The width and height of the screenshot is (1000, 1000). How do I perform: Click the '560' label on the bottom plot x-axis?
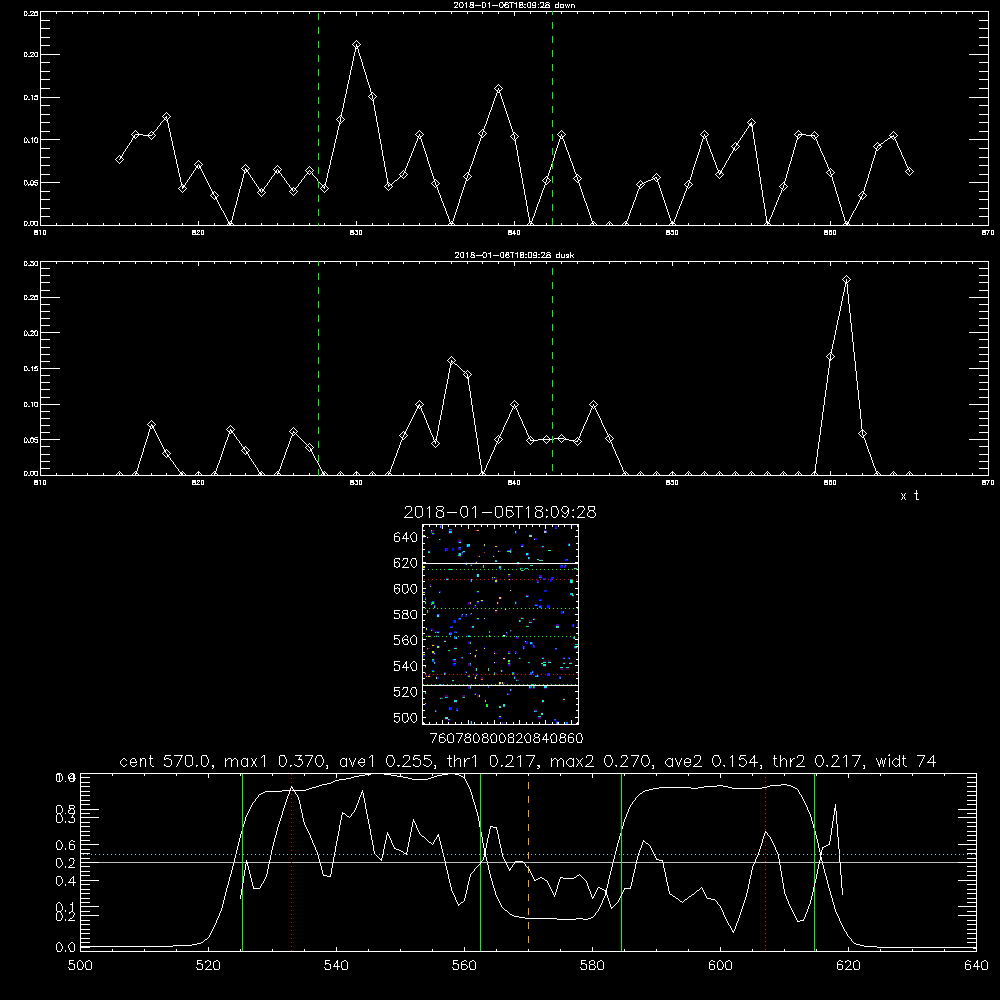click(x=464, y=966)
